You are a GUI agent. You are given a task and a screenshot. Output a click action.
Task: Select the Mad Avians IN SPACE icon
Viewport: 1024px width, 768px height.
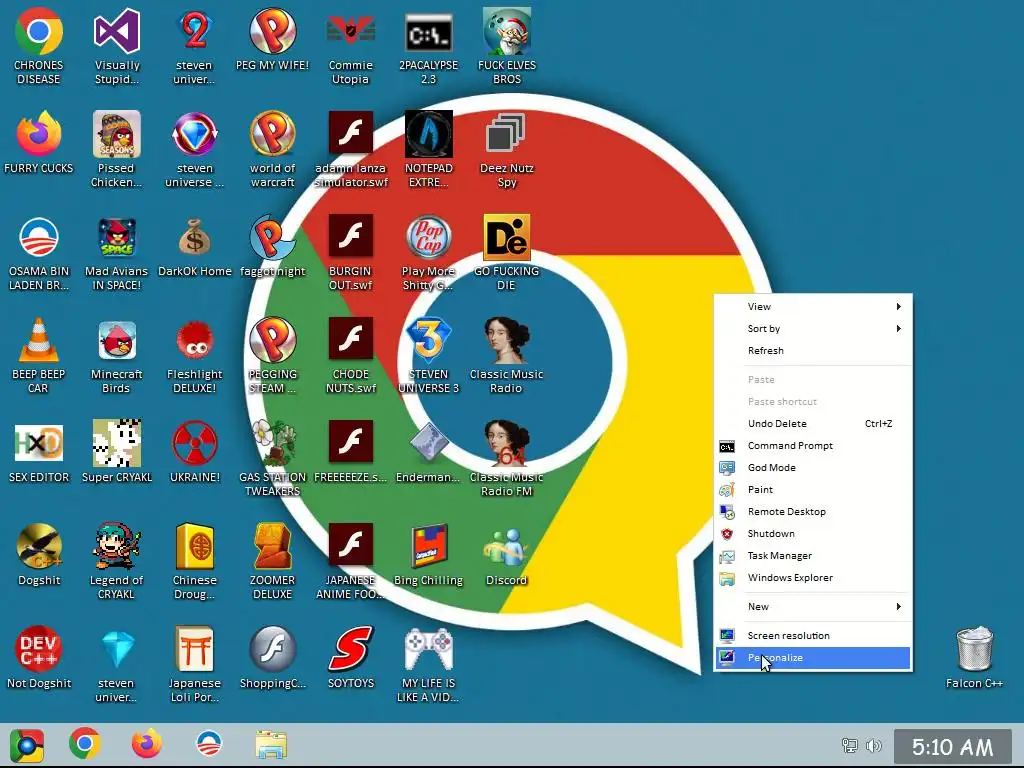pos(117,237)
